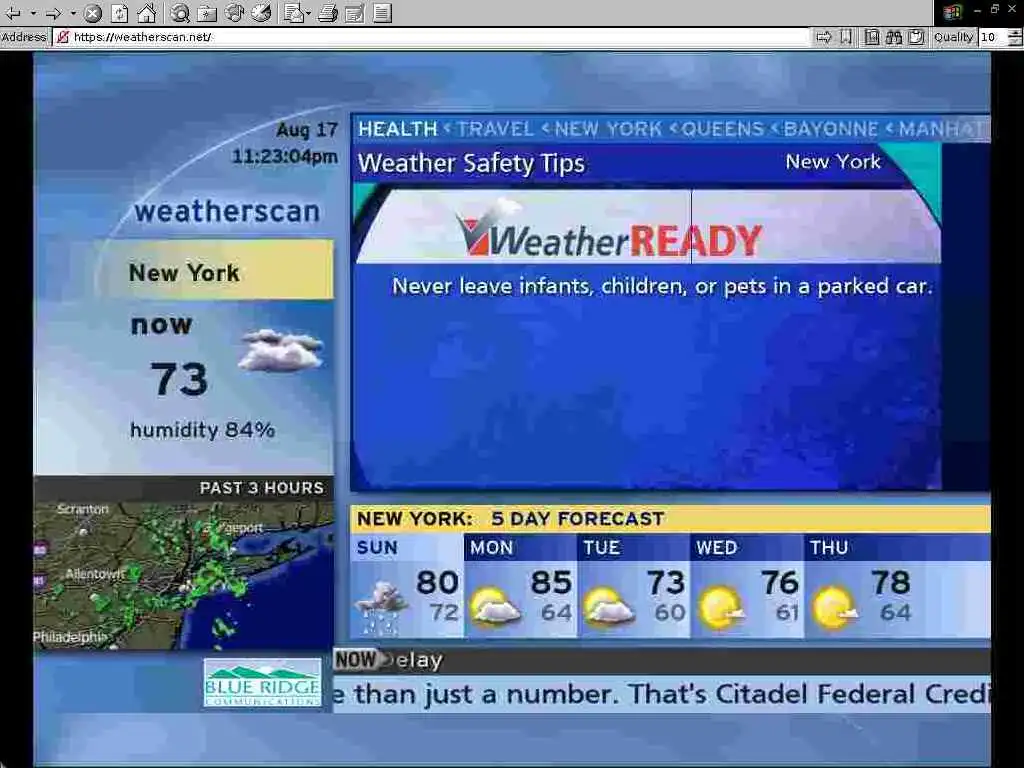Select the QUEENS tab

click(722, 129)
